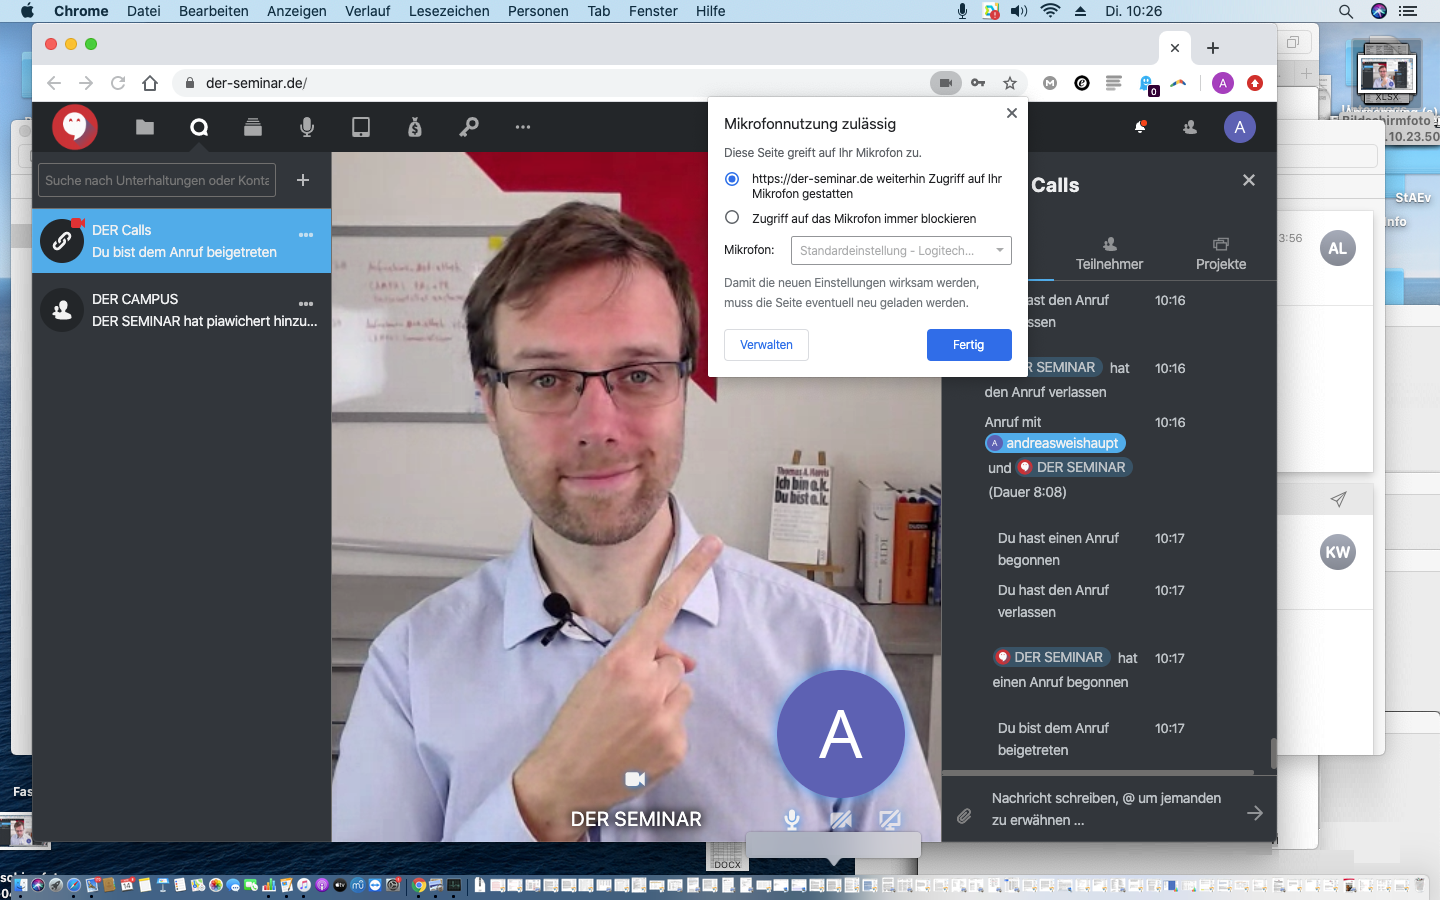This screenshot has width=1440, height=900.
Task: Switch to the Teilnehmer tab
Action: (x=1109, y=254)
